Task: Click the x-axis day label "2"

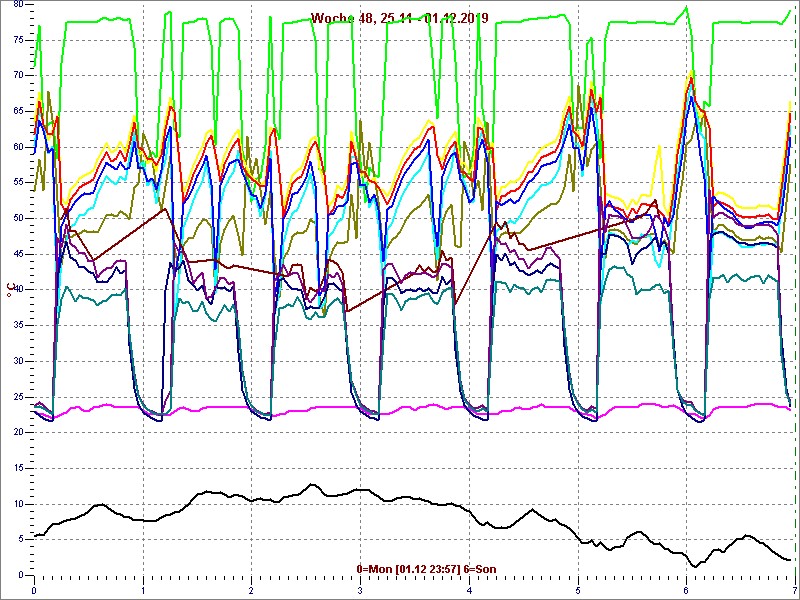Action: [252, 590]
